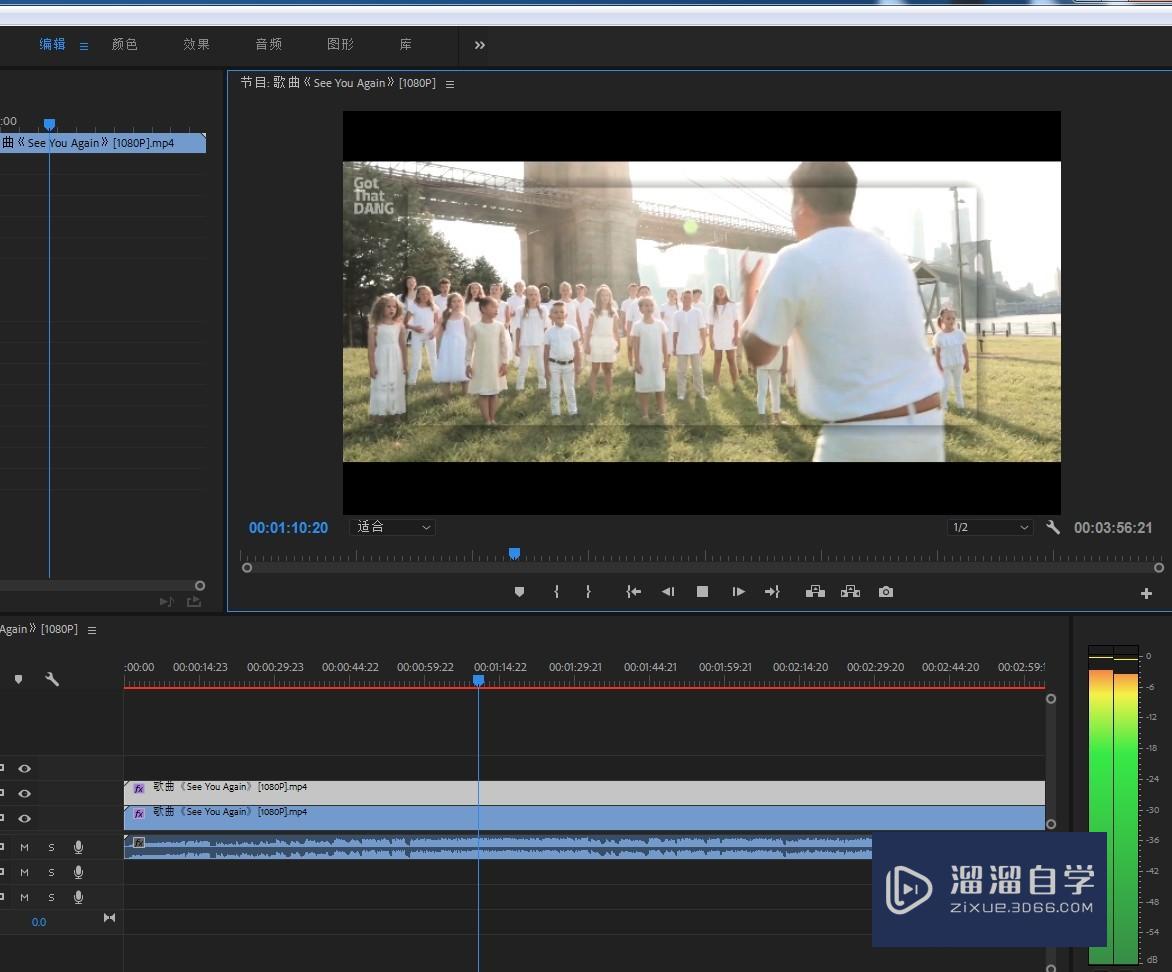Click the export icon below the effect controls timeline
This screenshot has height=972, width=1172.
pyautogui.click(x=194, y=602)
